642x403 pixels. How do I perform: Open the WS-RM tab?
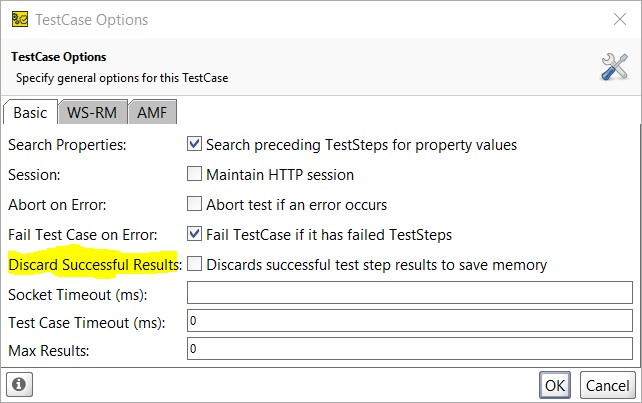pyautogui.click(x=93, y=112)
